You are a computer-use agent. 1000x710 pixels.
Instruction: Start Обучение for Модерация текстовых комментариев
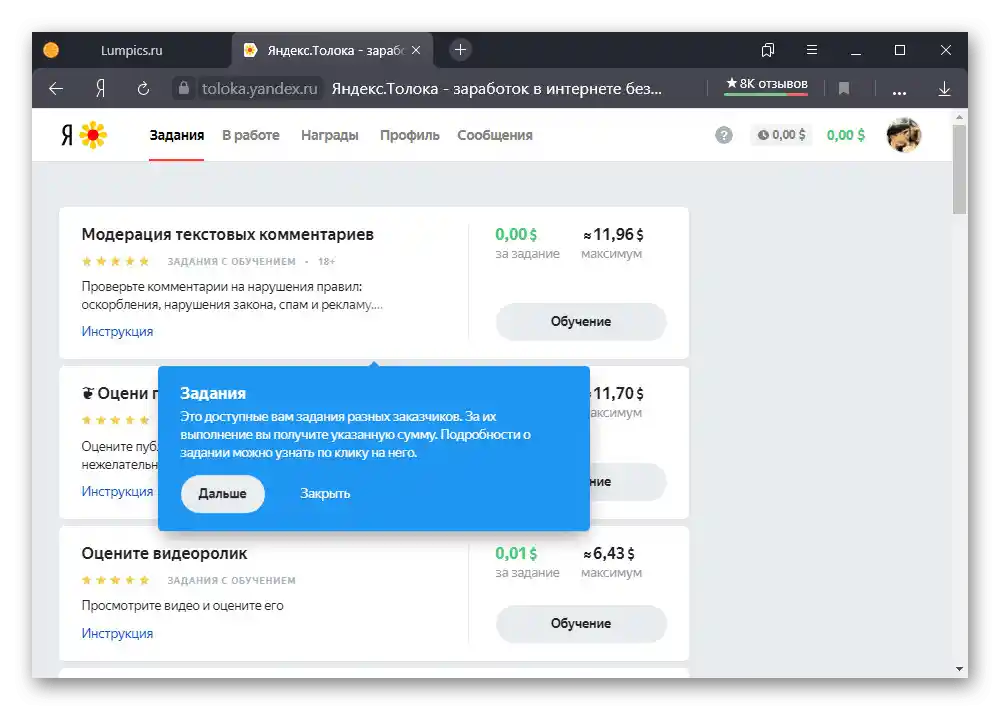(x=581, y=322)
